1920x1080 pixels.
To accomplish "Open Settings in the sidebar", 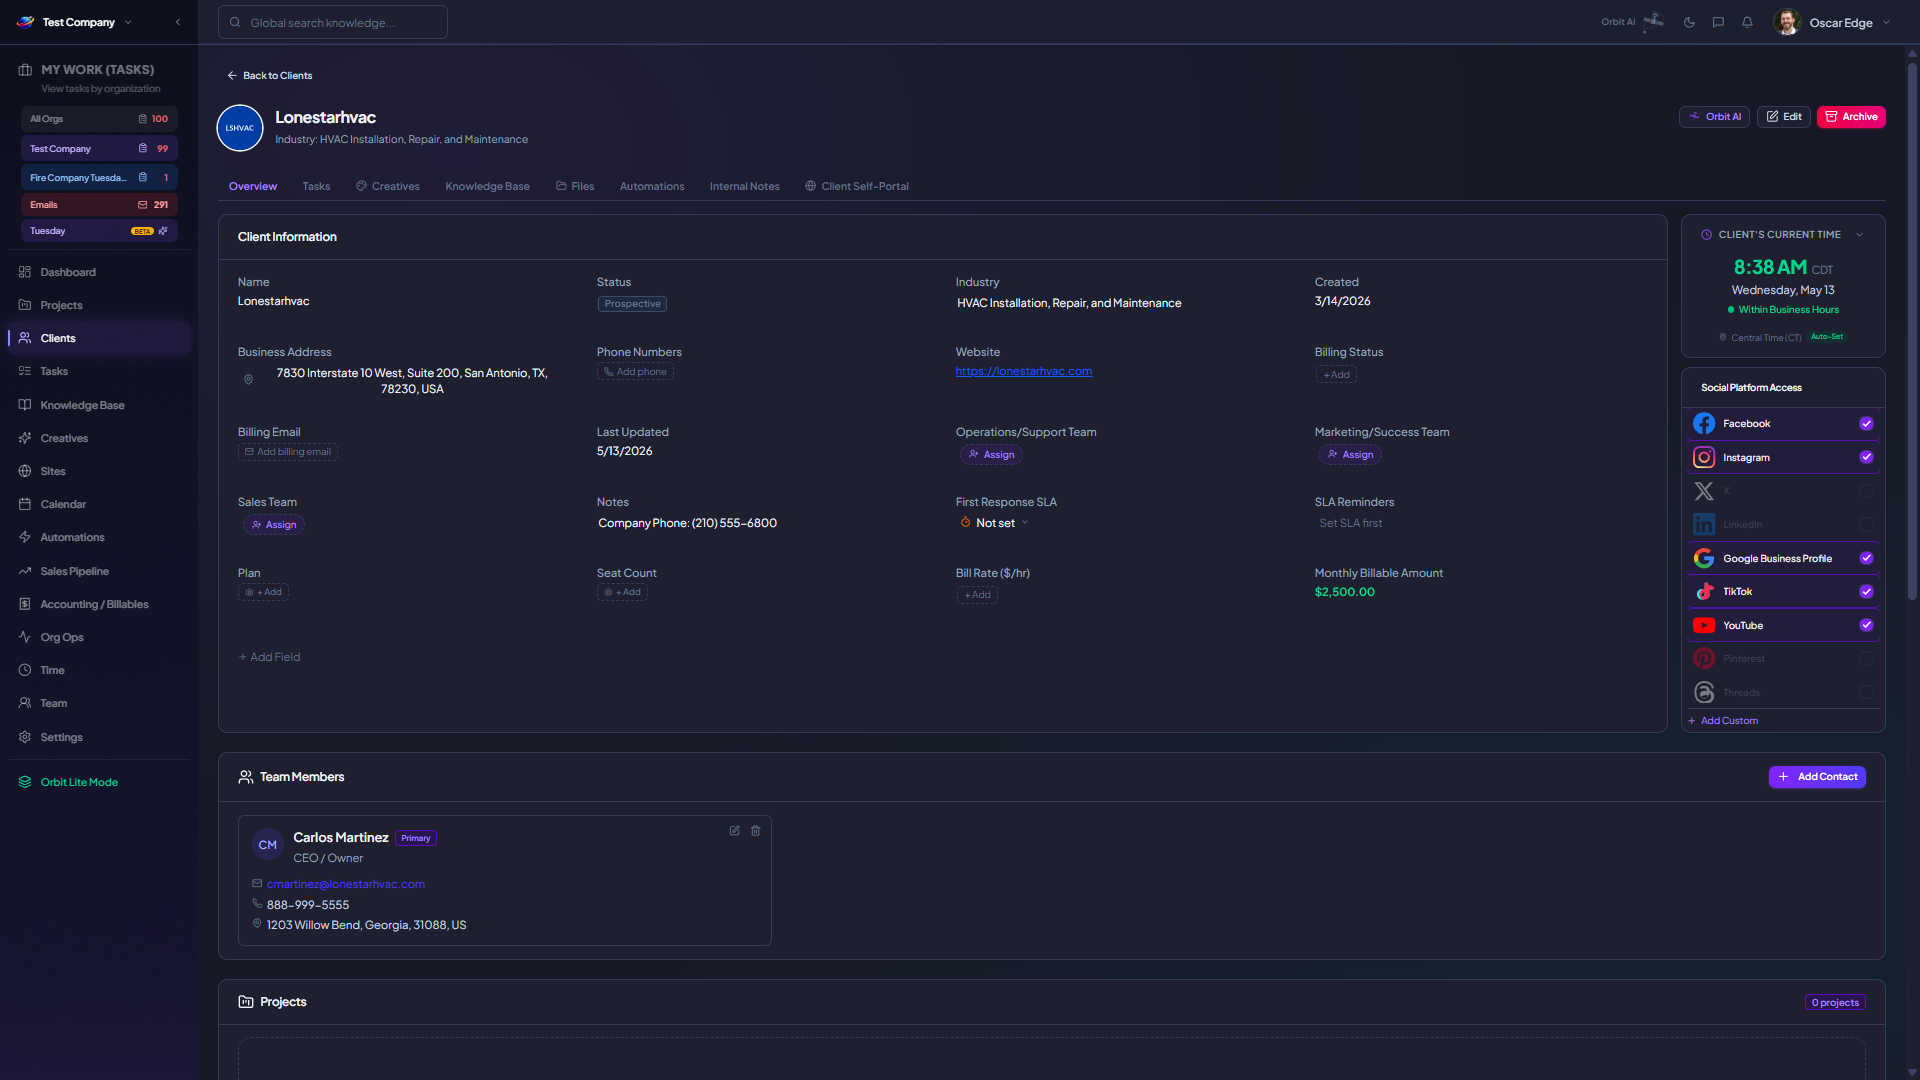I will [98, 737].
